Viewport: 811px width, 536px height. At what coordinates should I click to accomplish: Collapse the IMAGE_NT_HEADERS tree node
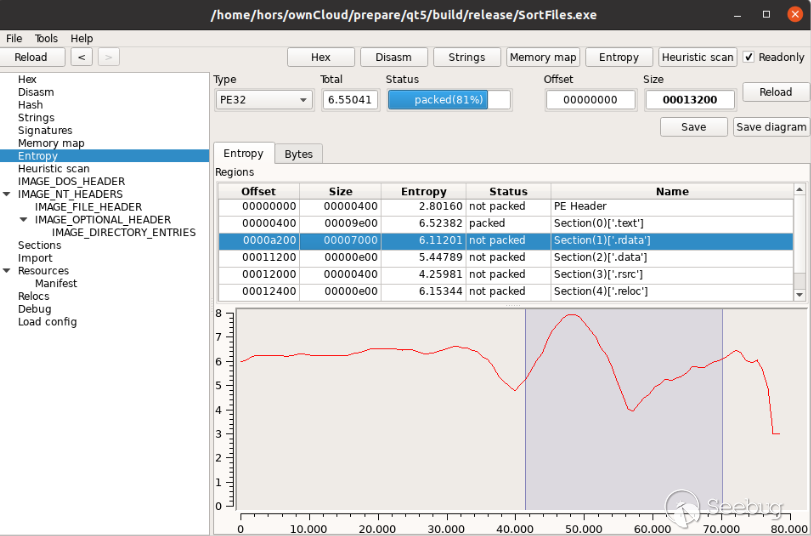[8, 194]
